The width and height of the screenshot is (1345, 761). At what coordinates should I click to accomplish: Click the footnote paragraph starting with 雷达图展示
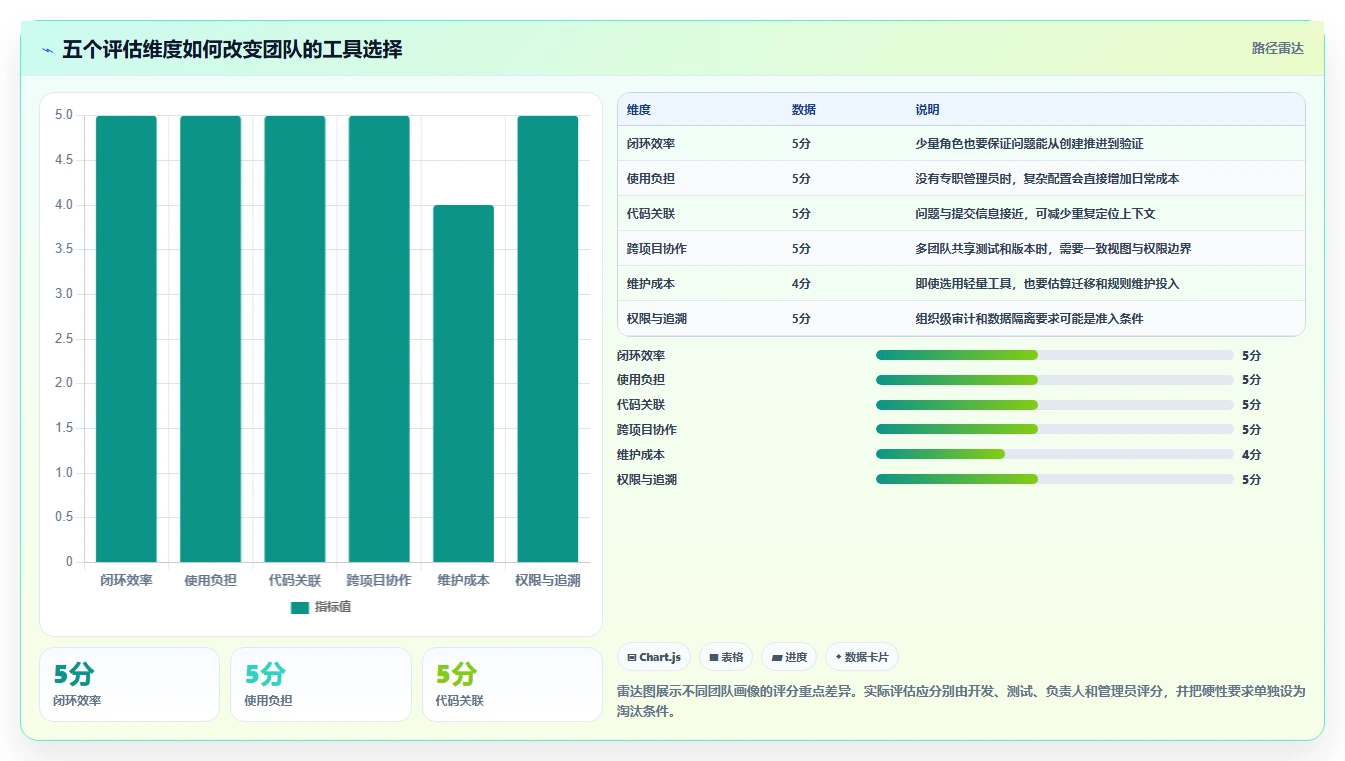pos(961,701)
